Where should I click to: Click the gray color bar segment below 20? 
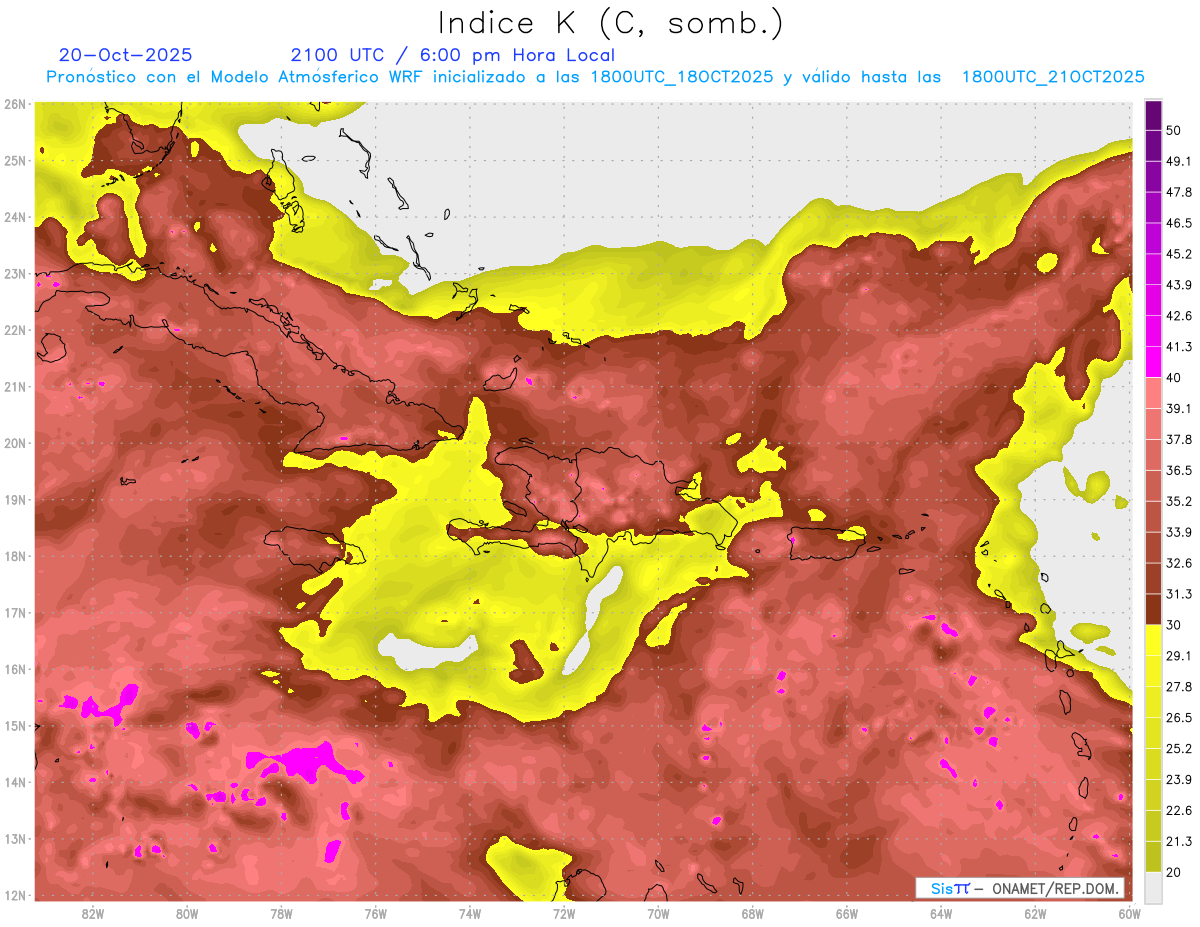pos(1153,888)
